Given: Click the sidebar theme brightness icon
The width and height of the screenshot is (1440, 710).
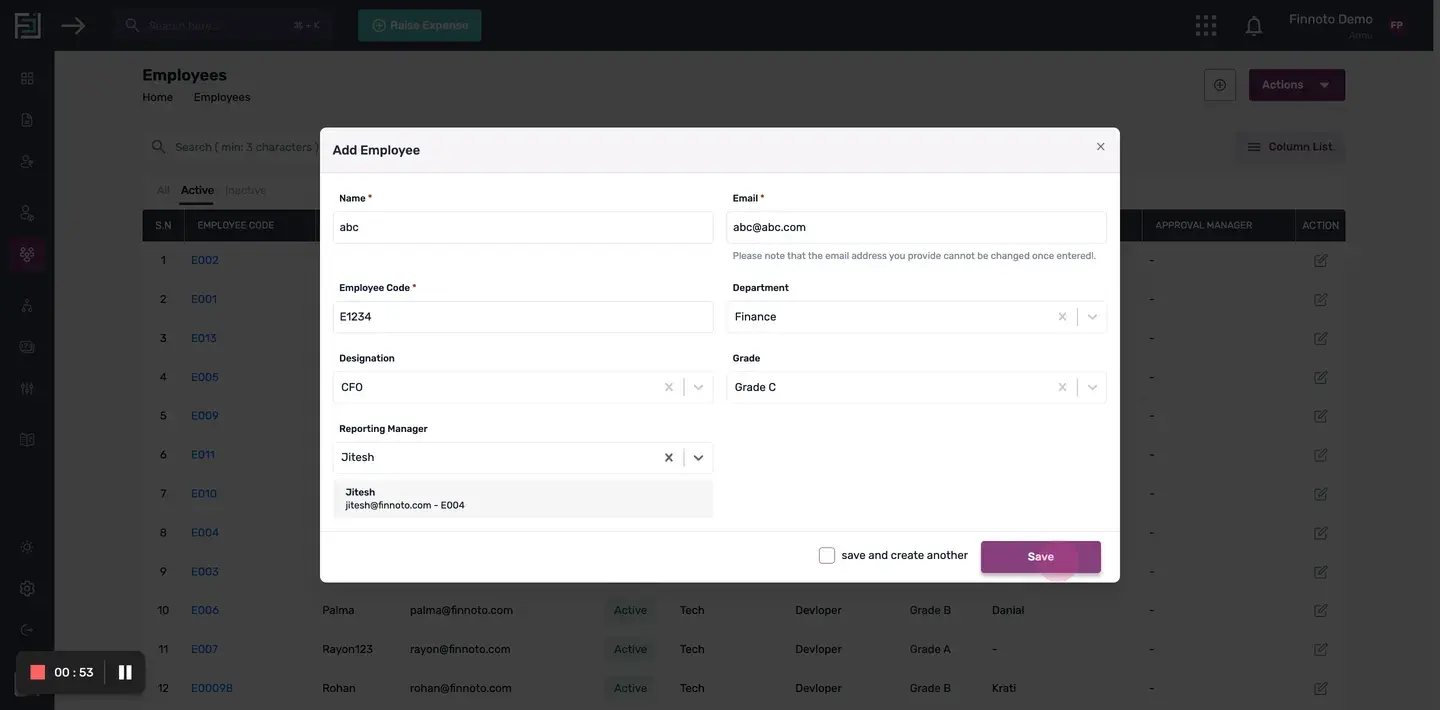Looking at the screenshot, I should [27, 547].
